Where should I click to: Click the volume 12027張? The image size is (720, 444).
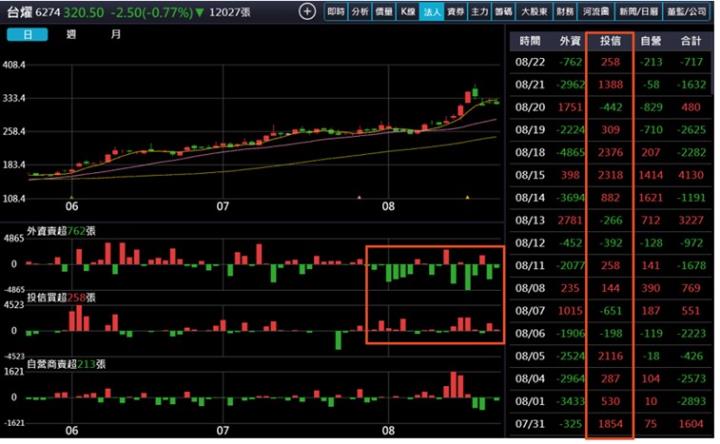click(x=230, y=12)
